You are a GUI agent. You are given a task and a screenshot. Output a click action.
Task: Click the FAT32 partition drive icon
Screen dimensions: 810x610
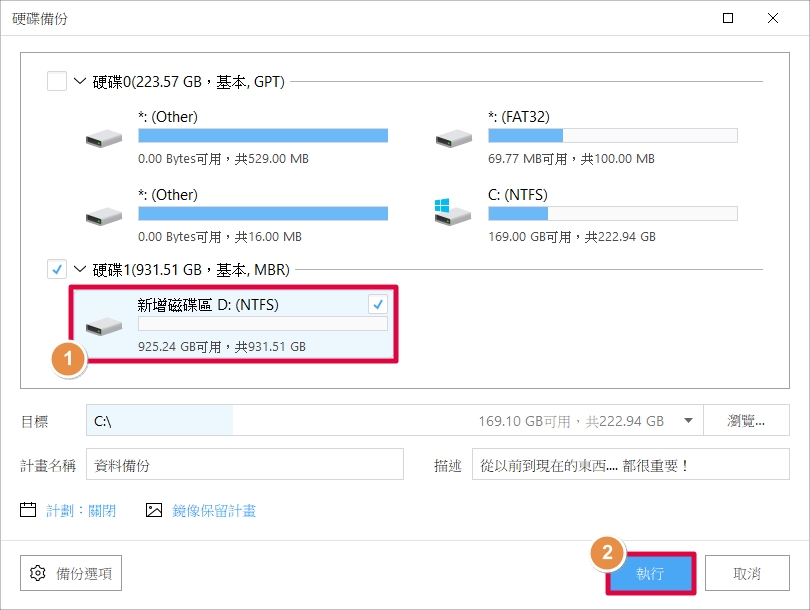point(454,139)
